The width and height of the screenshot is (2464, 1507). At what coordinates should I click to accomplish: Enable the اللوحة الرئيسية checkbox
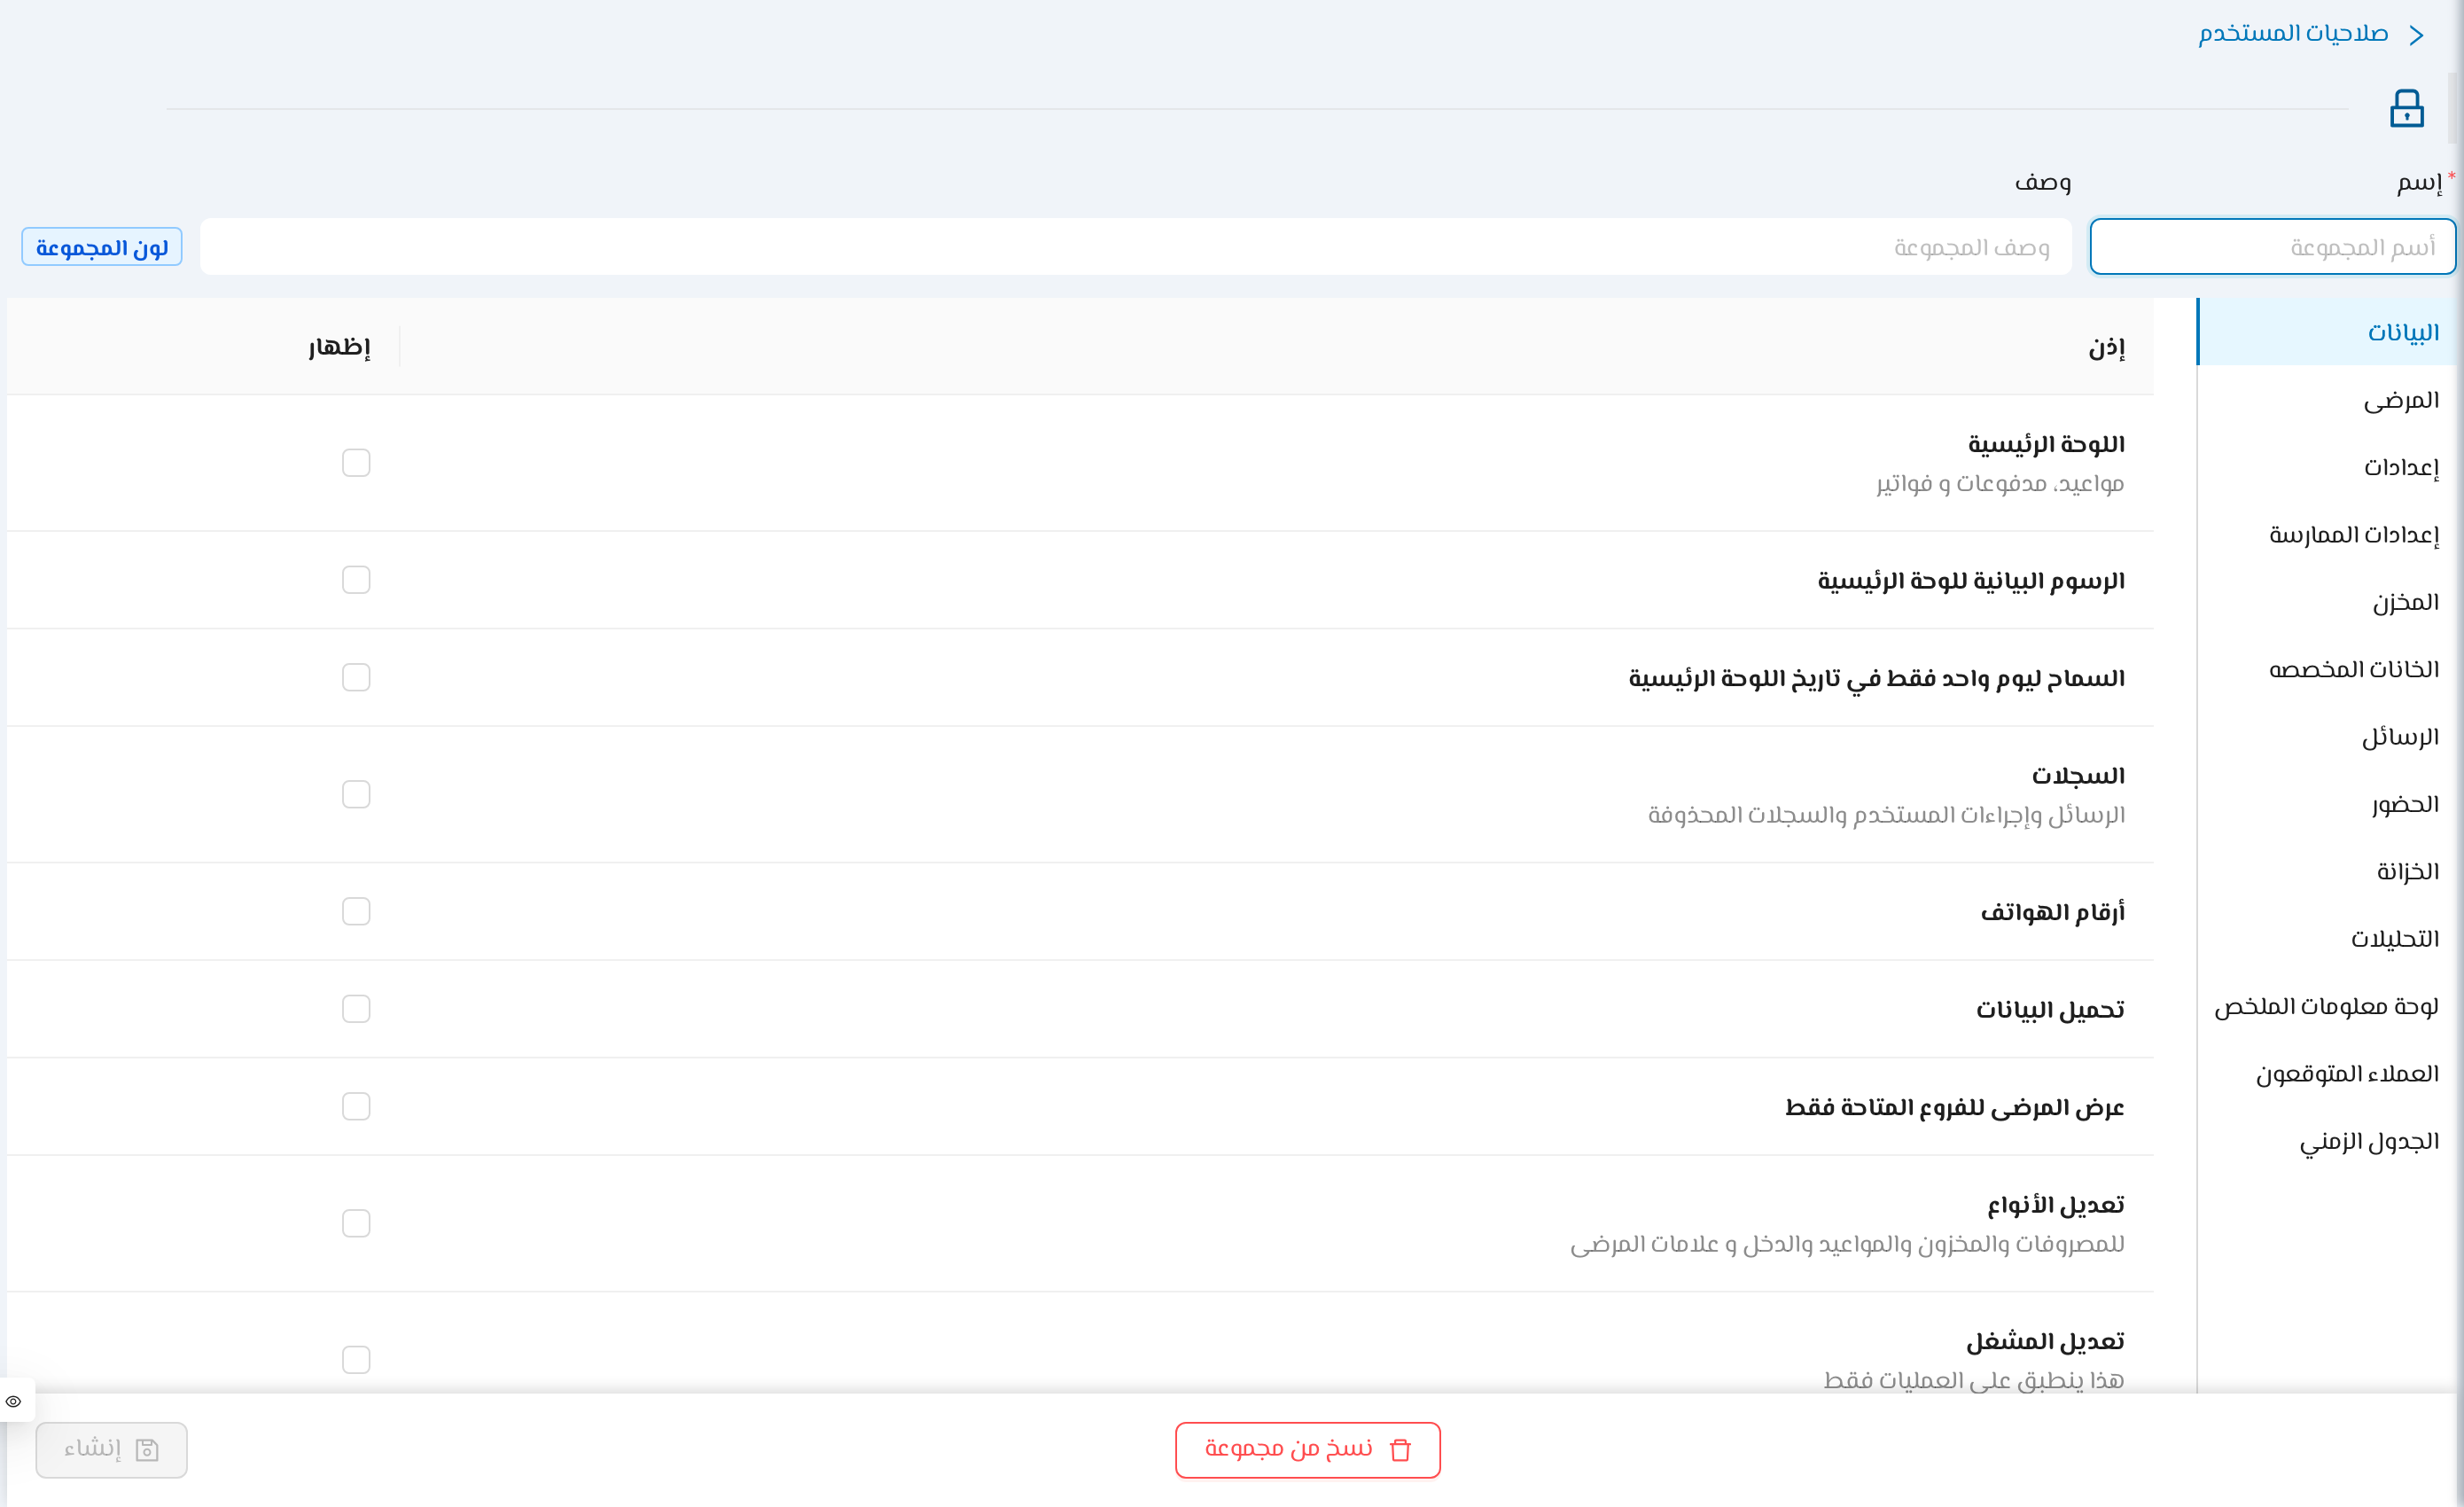pyautogui.click(x=356, y=463)
